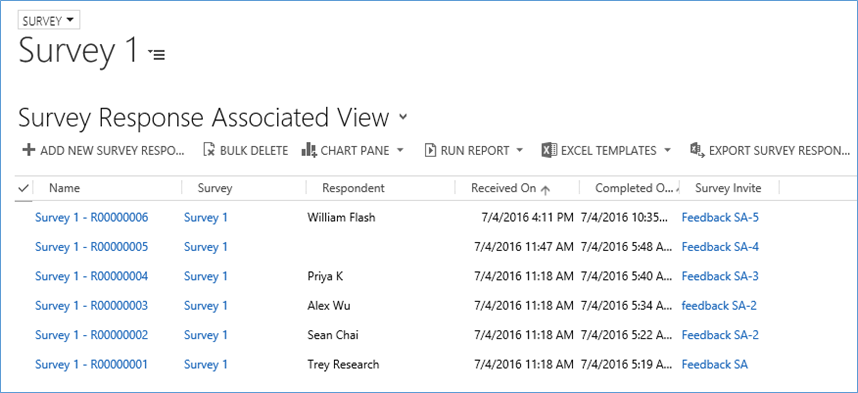Expand the Chart Pane dropdown arrow
This screenshot has height=393, width=858.
(400, 150)
